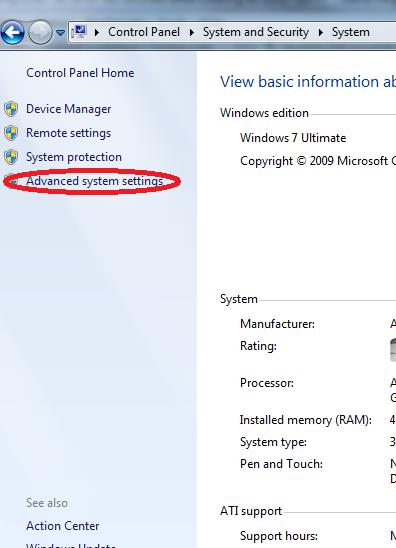The width and height of the screenshot is (396, 548).
Task: Open Remote settings link
Action: 69,133
